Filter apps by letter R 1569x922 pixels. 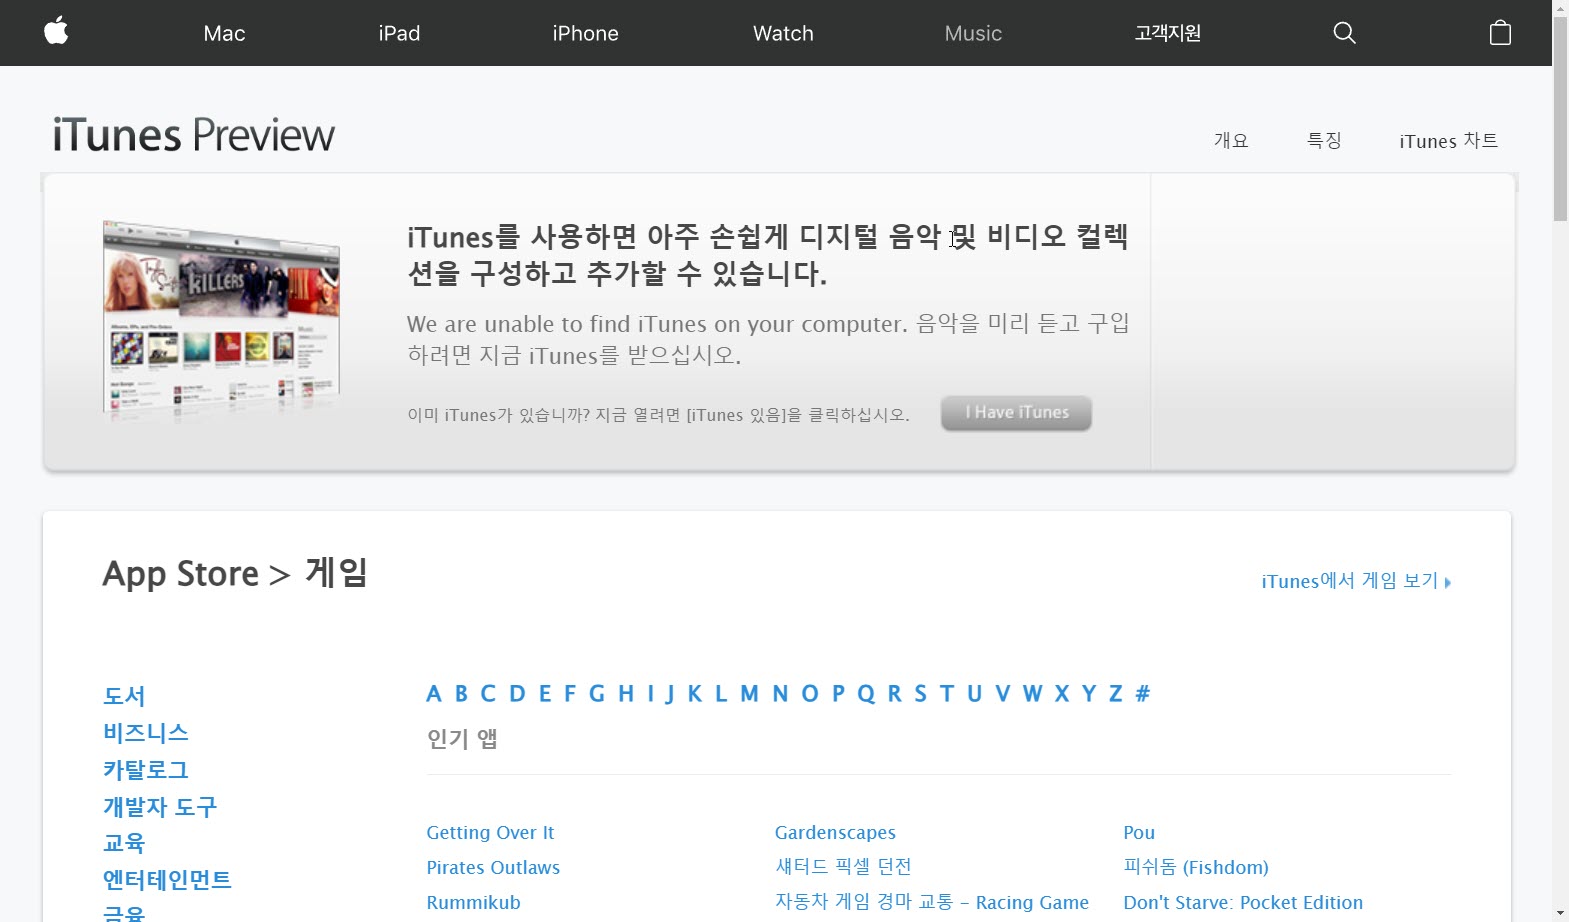point(895,694)
